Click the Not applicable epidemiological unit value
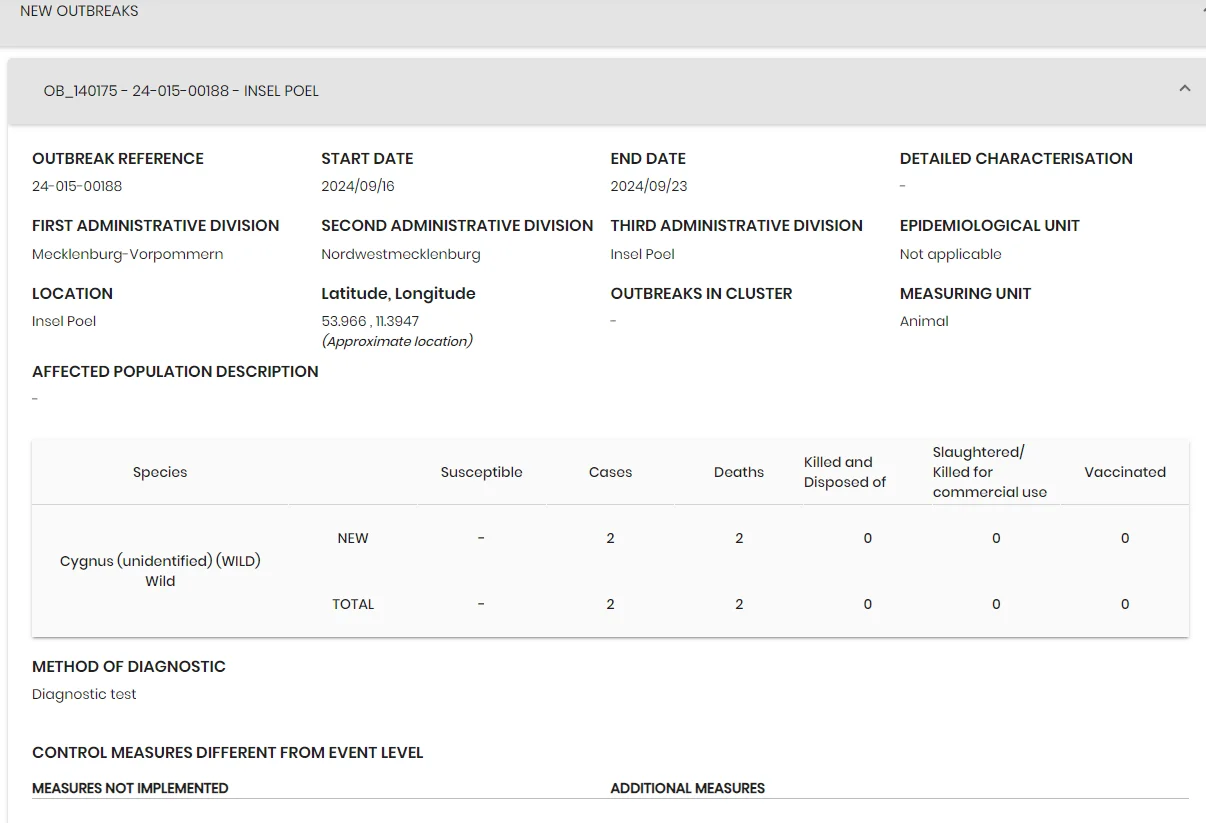This screenshot has height=823, width=1206. click(951, 254)
